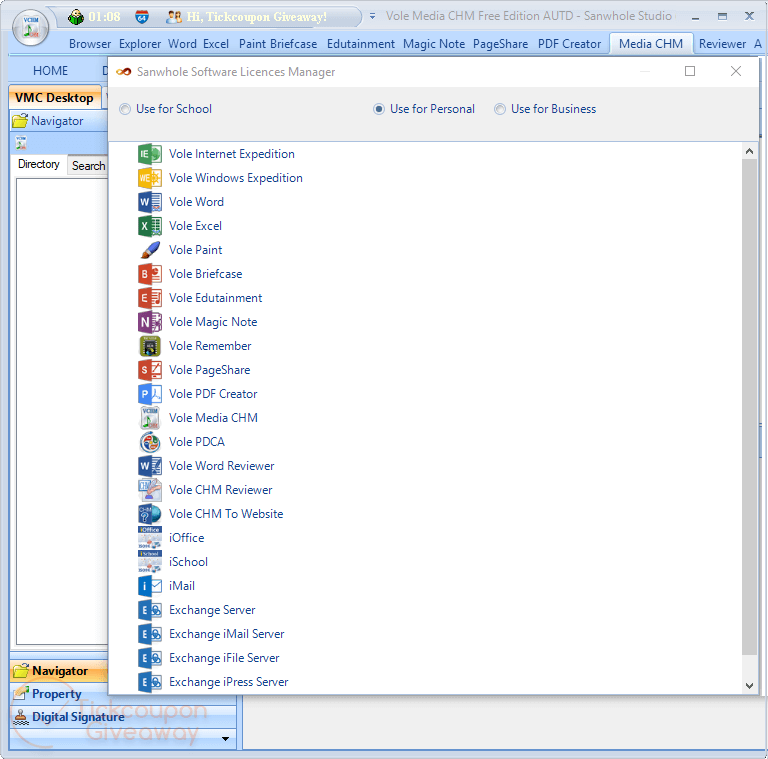
Task: Click the Exchange iMail Server icon
Action: coord(150,634)
